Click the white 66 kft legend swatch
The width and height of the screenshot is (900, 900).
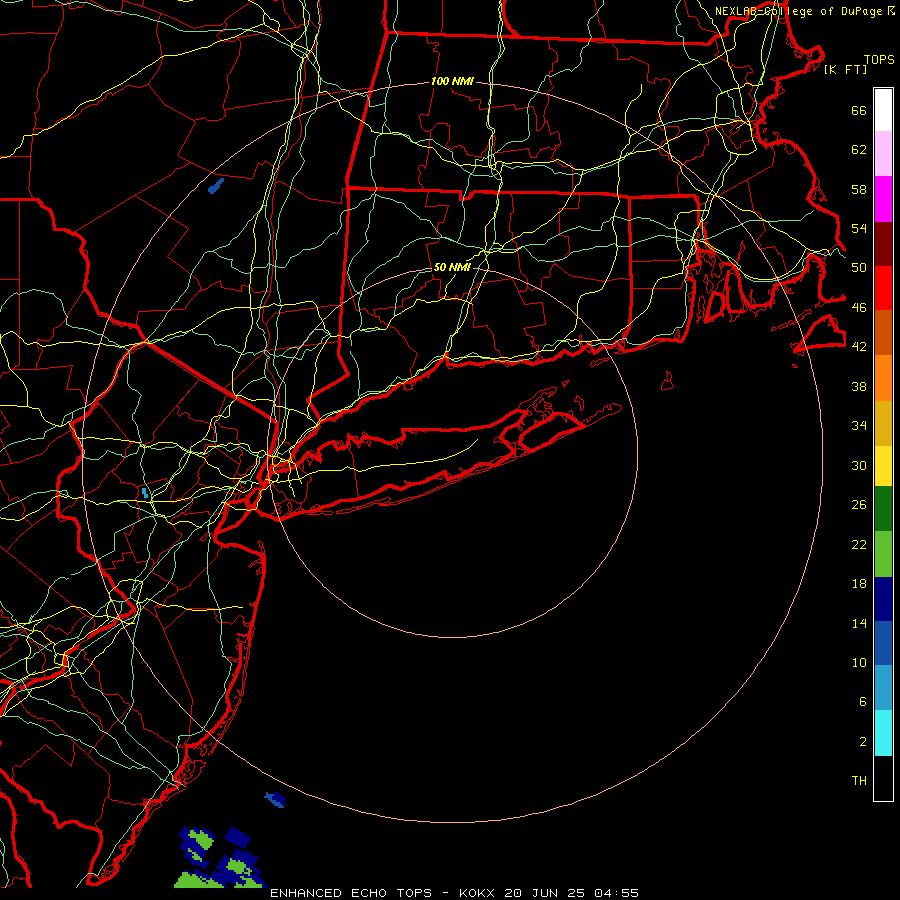tap(883, 110)
